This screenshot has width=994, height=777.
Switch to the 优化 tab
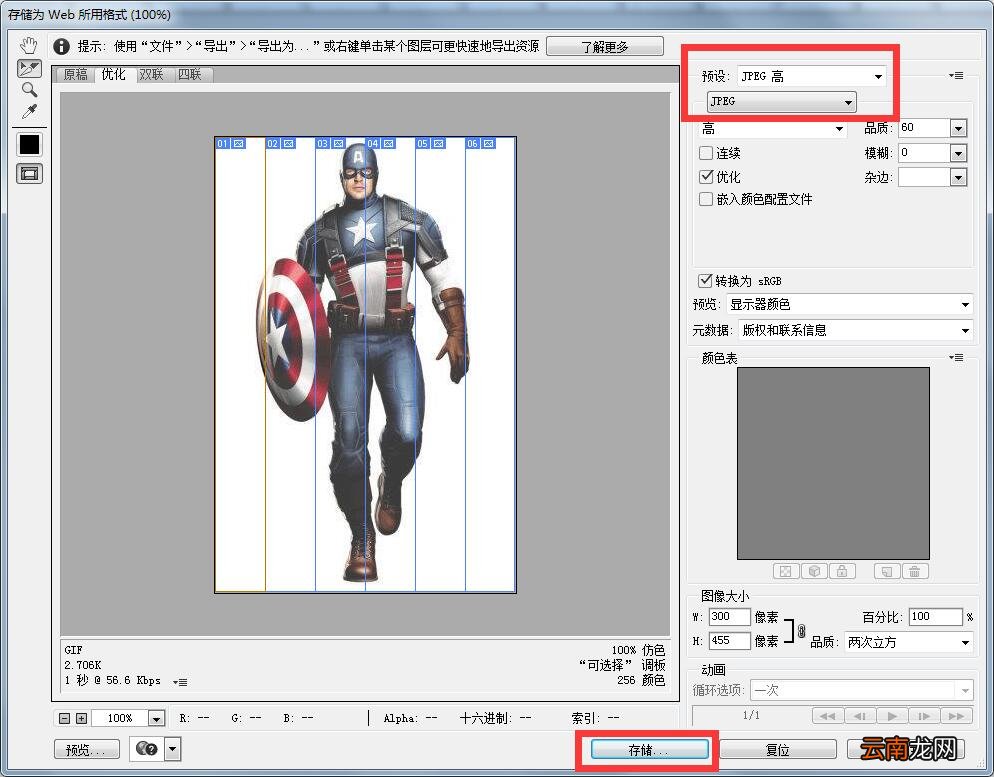[113, 74]
